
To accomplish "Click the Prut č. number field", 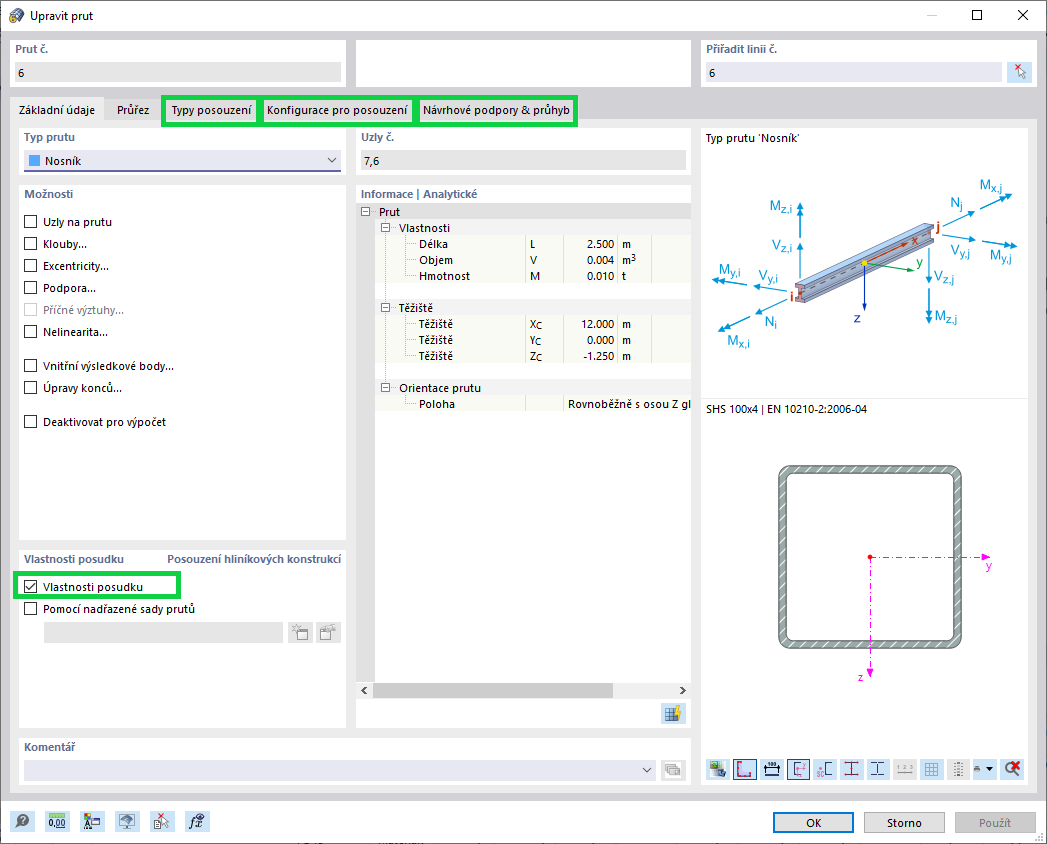I will 178,73.
